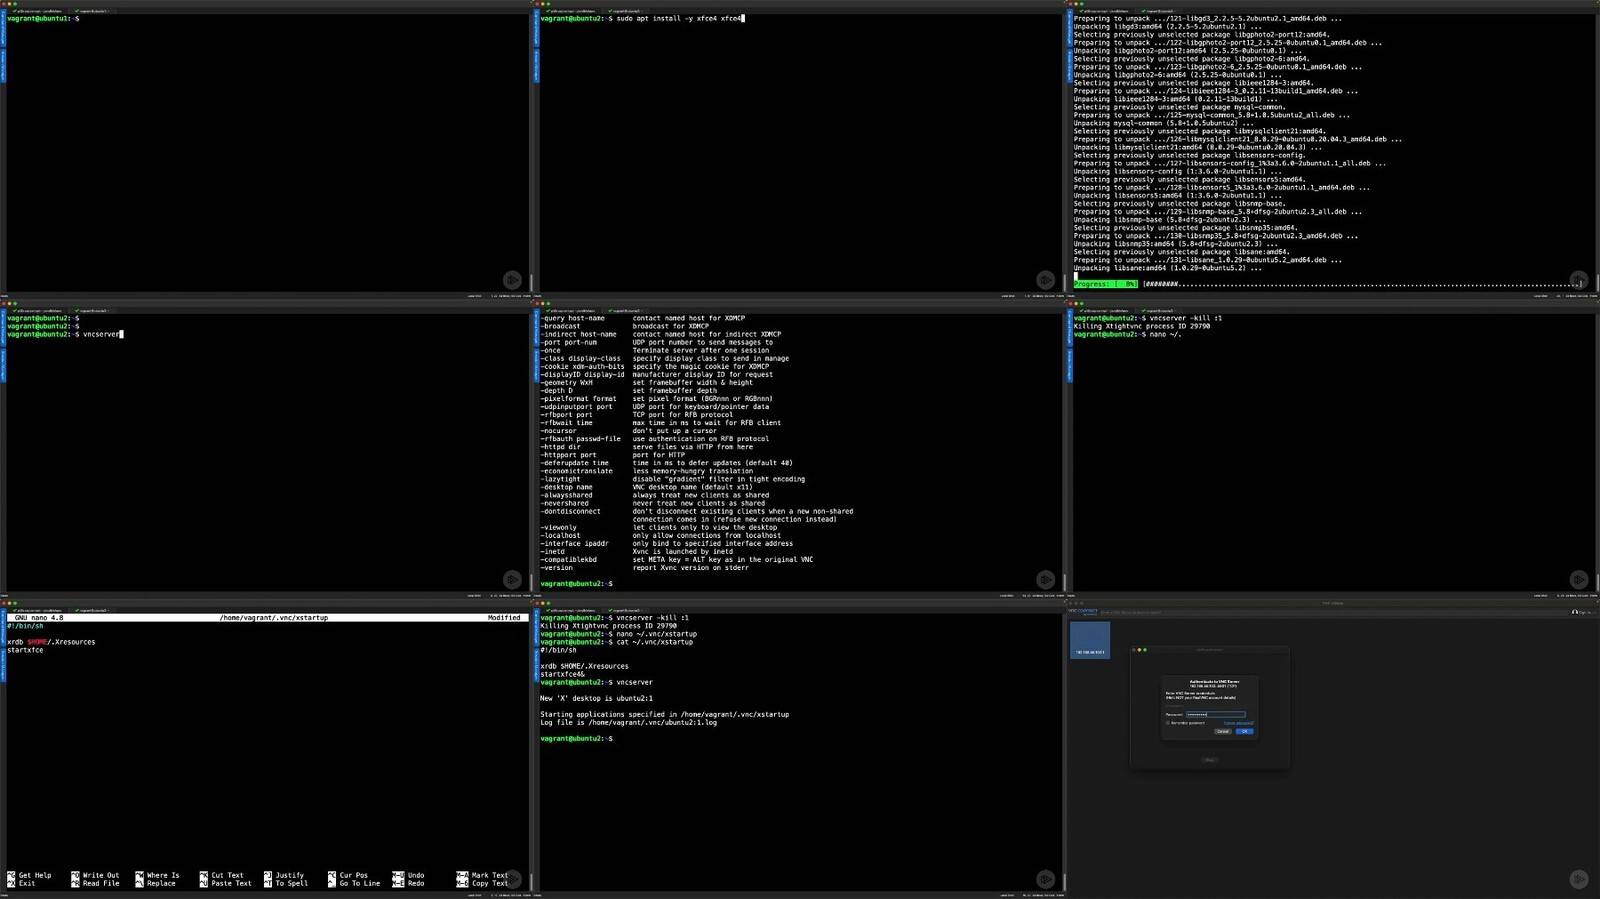This screenshot has width=1600, height=899.
Task: Click the Modified status in the nano title bar
Action: (504, 618)
